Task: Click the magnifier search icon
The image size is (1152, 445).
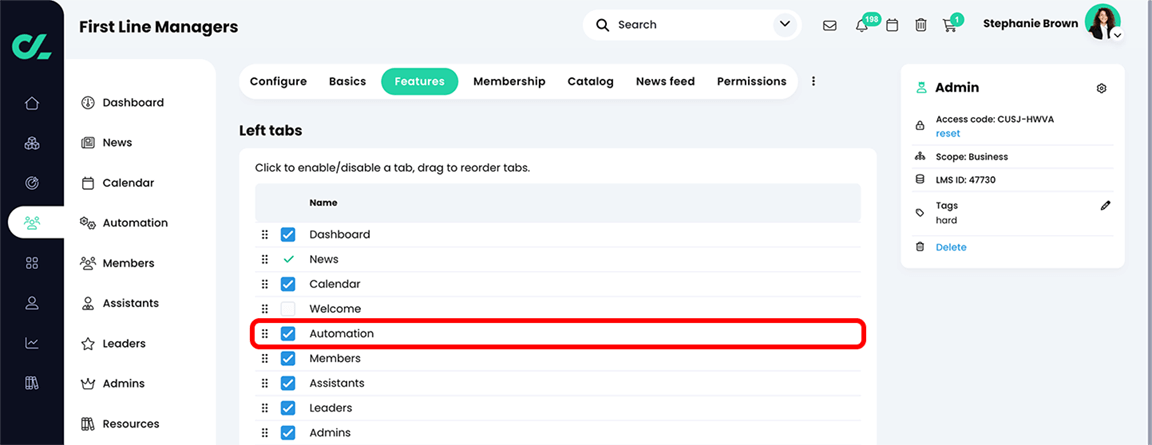Action: point(602,25)
